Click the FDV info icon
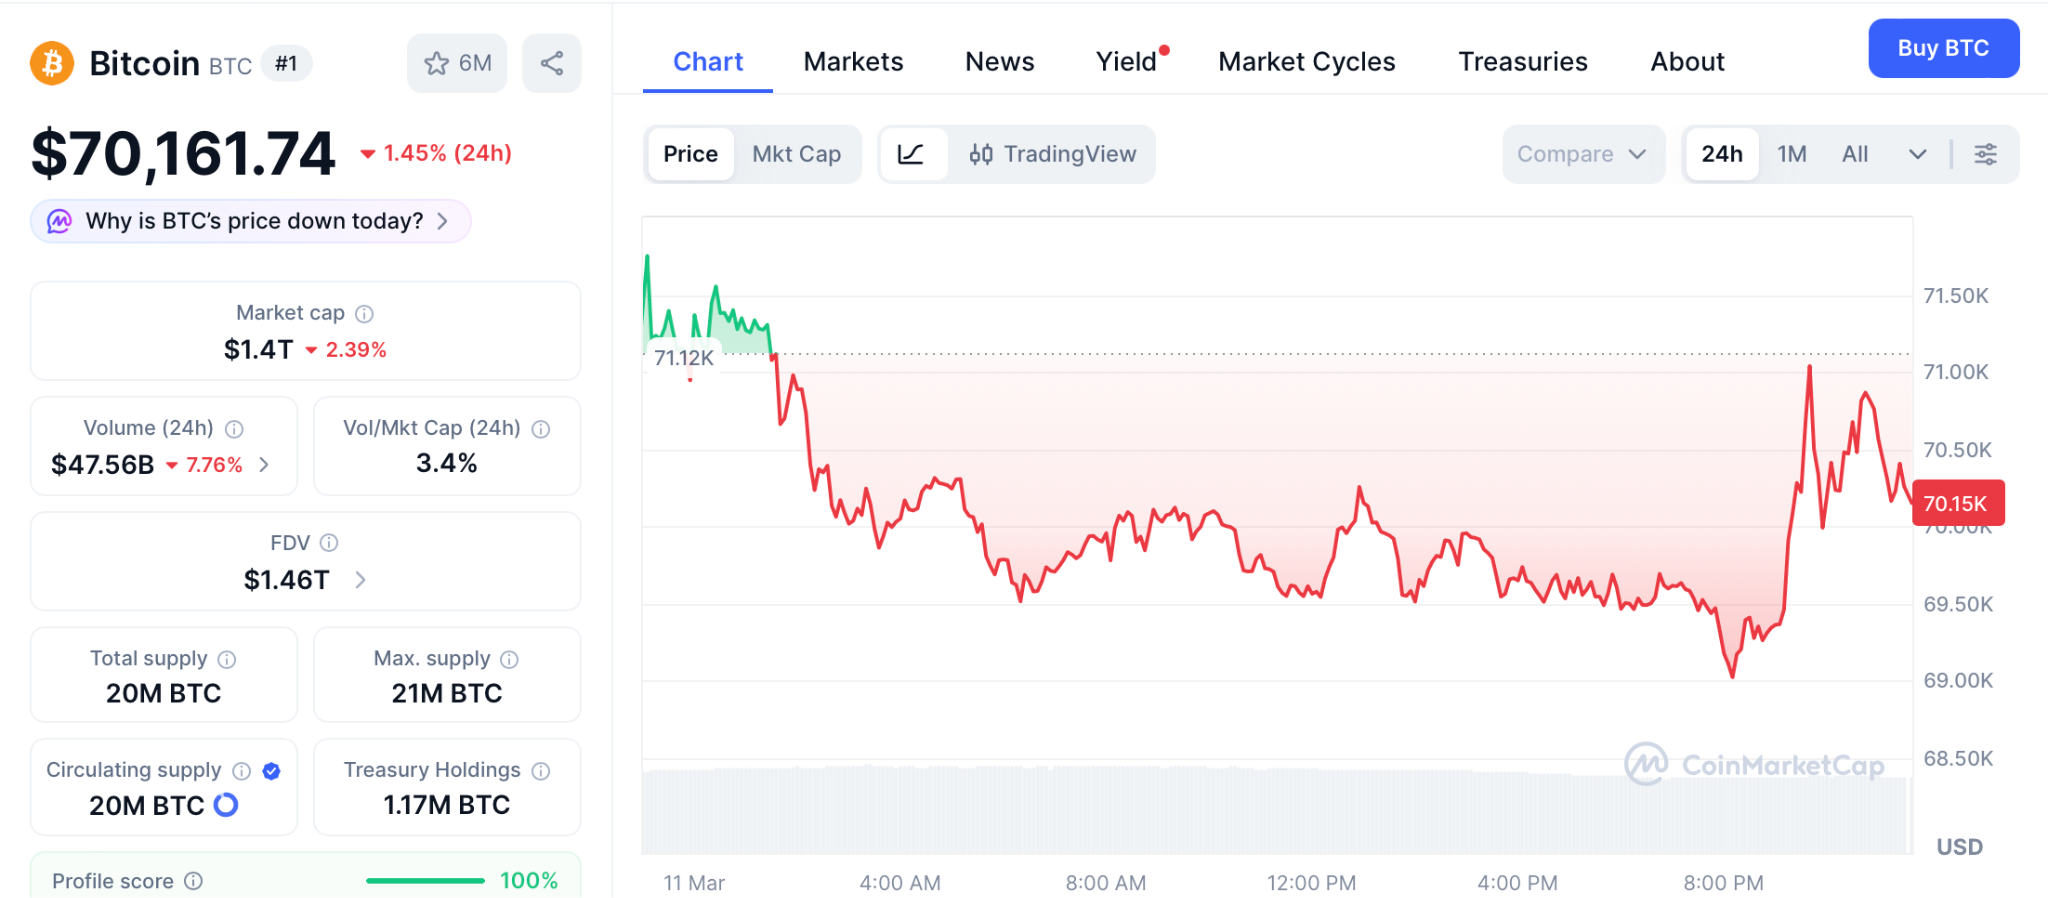Image resolution: width=2048 pixels, height=898 pixels. coord(329,543)
